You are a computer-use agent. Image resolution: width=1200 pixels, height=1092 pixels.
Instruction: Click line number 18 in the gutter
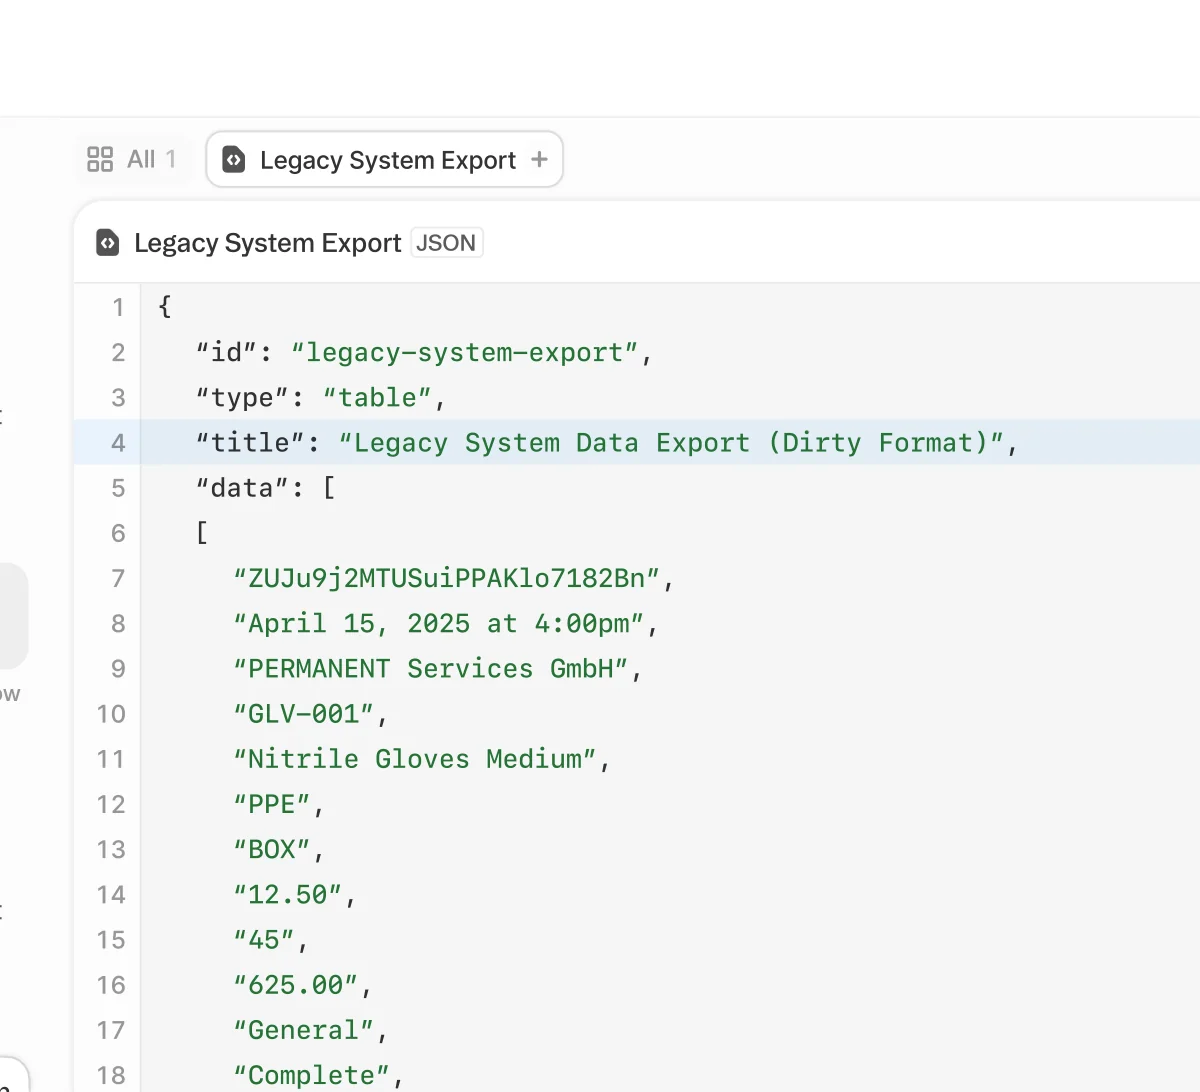pos(111,1075)
